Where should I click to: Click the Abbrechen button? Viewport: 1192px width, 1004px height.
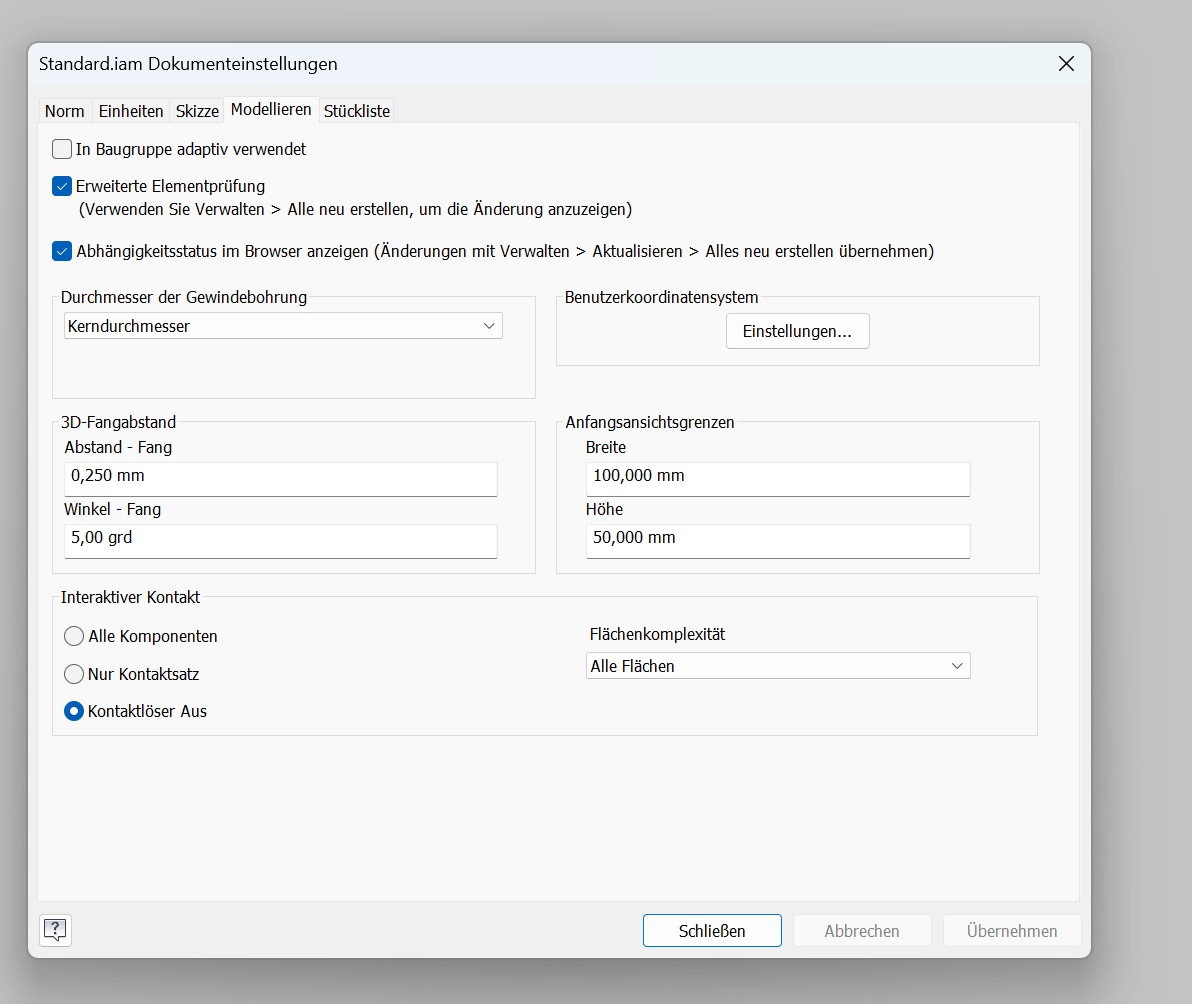(862, 930)
